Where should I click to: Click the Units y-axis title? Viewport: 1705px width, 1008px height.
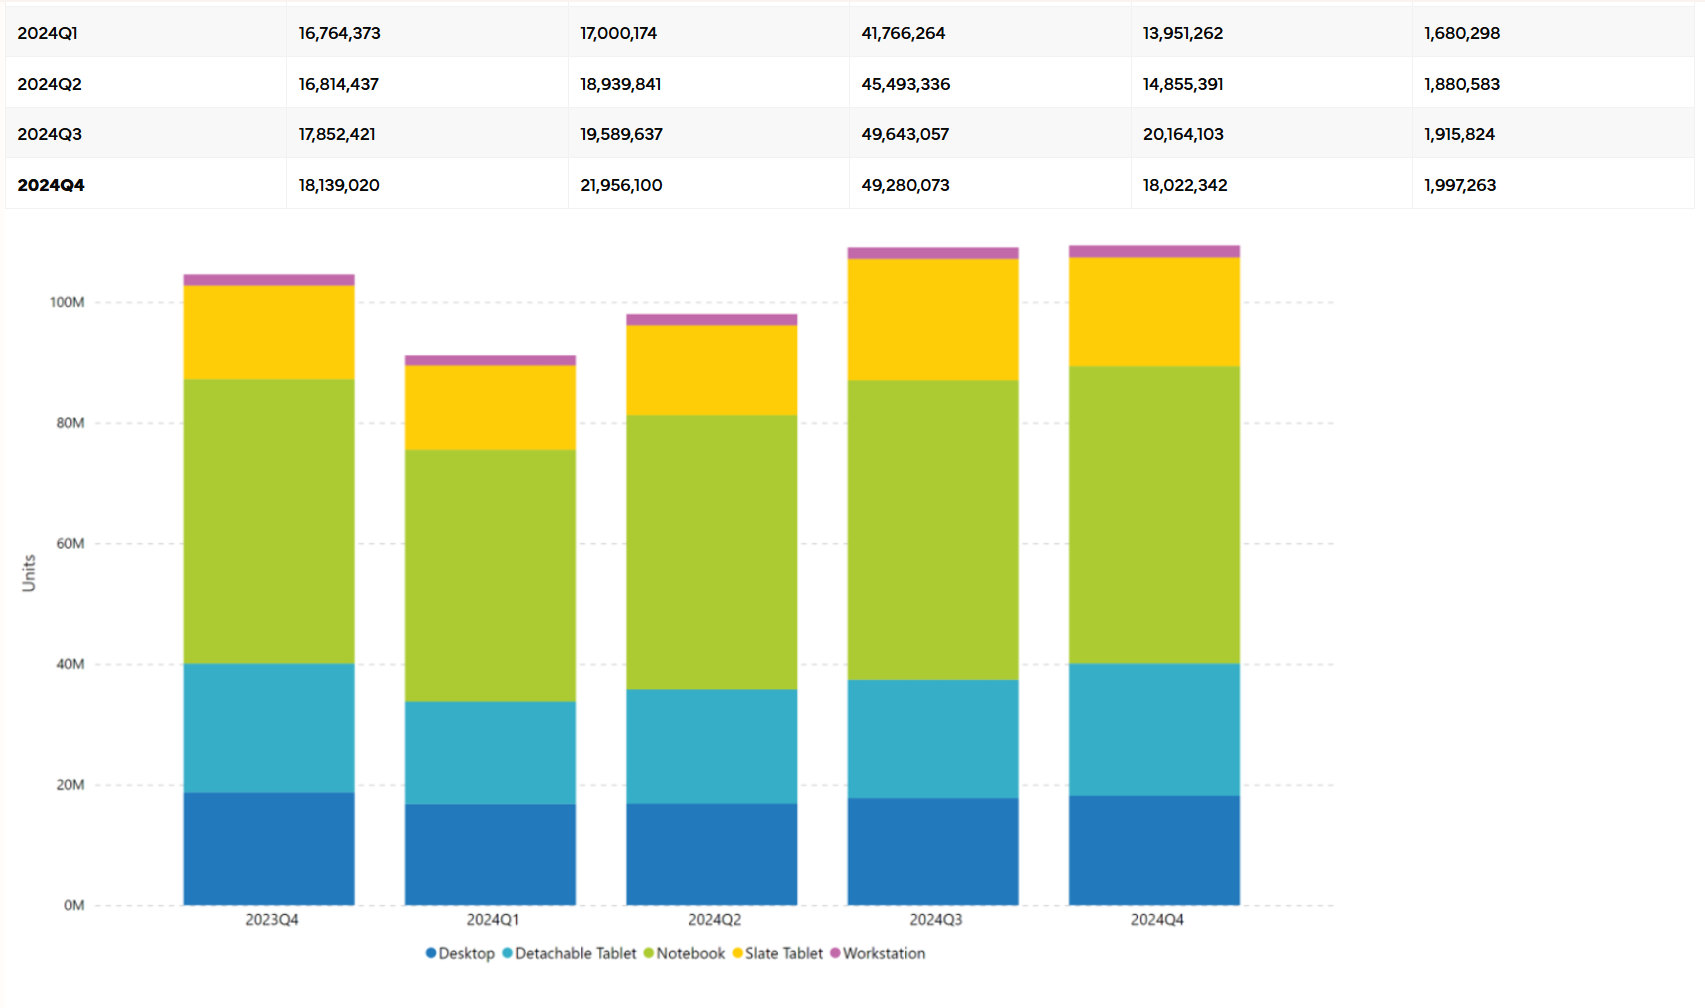point(29,573)
